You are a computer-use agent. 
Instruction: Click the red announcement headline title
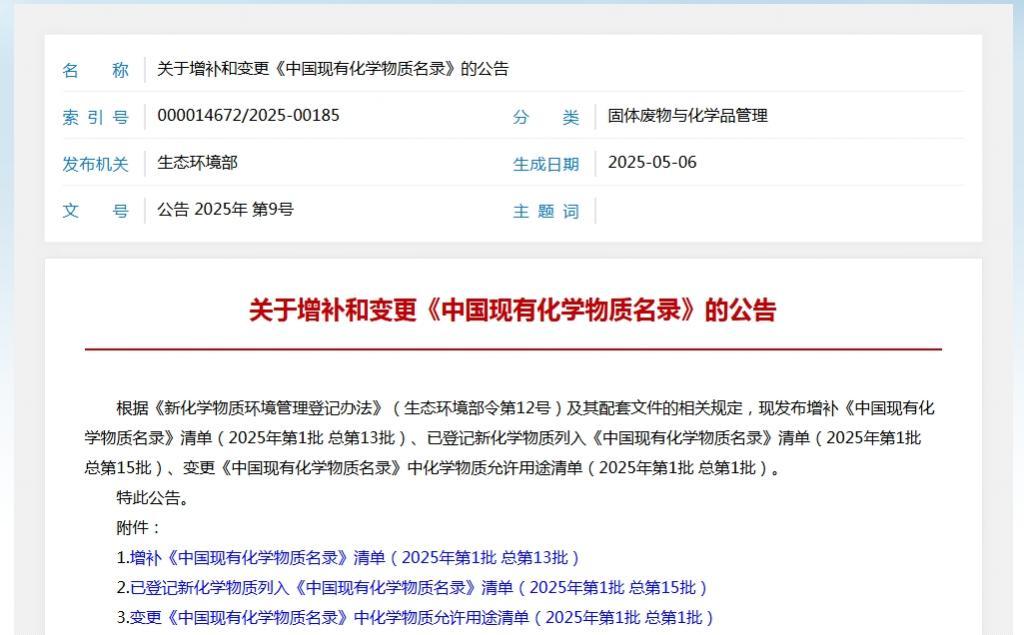click(513, 310)
